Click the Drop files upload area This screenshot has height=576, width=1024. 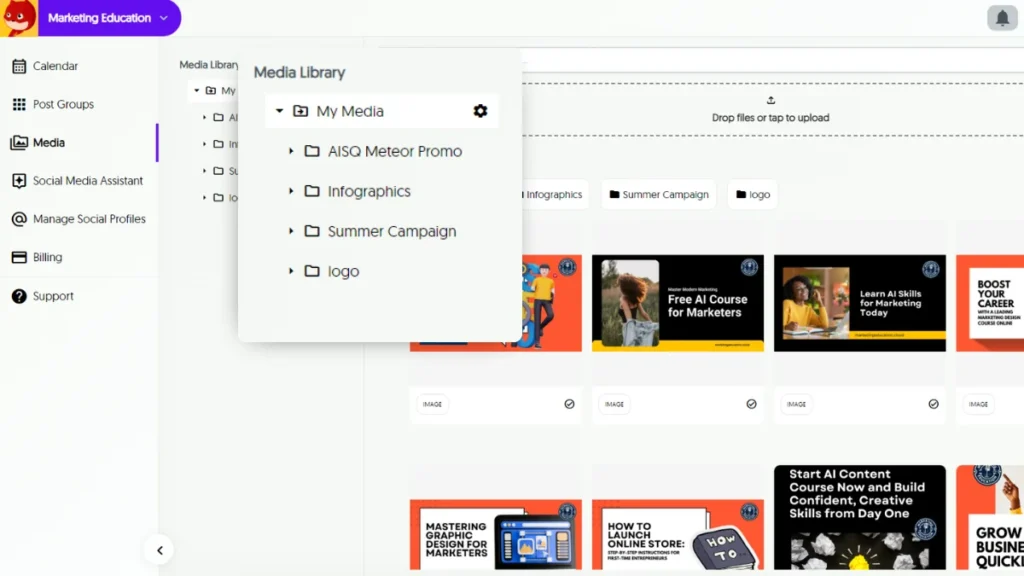point(770,109)
